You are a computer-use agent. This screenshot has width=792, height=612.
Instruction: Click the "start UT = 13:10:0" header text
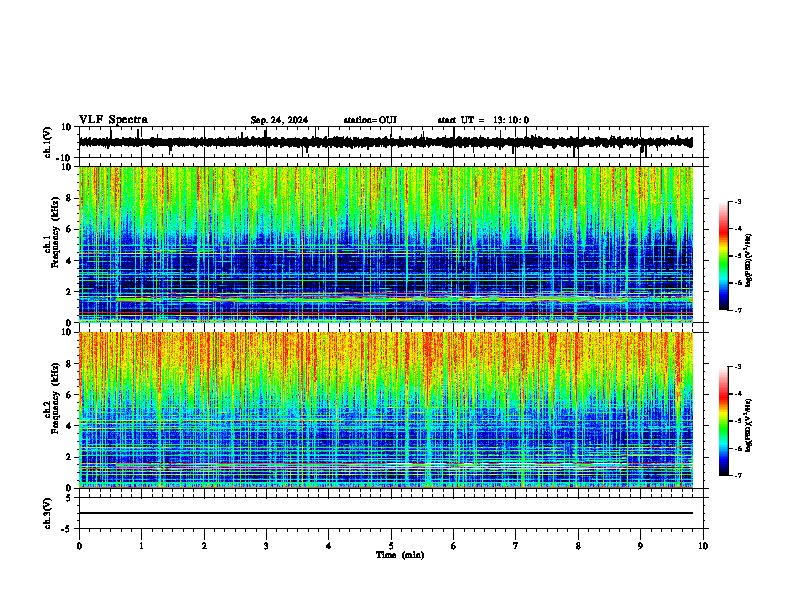(x=483, y=120)
